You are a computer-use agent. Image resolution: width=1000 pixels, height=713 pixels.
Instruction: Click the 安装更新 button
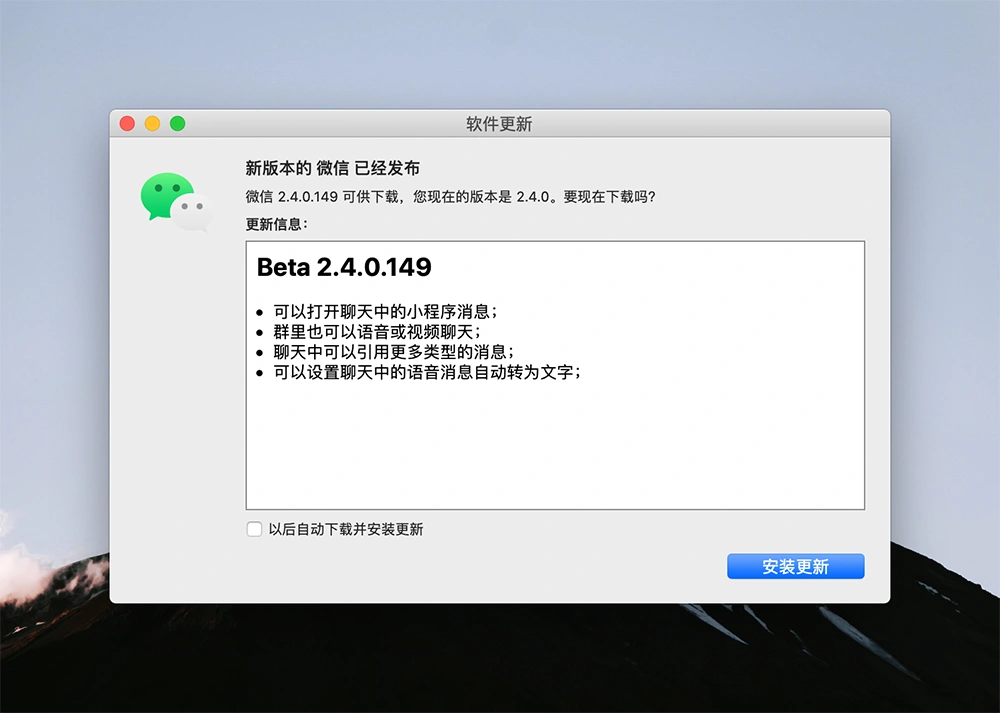795,566
